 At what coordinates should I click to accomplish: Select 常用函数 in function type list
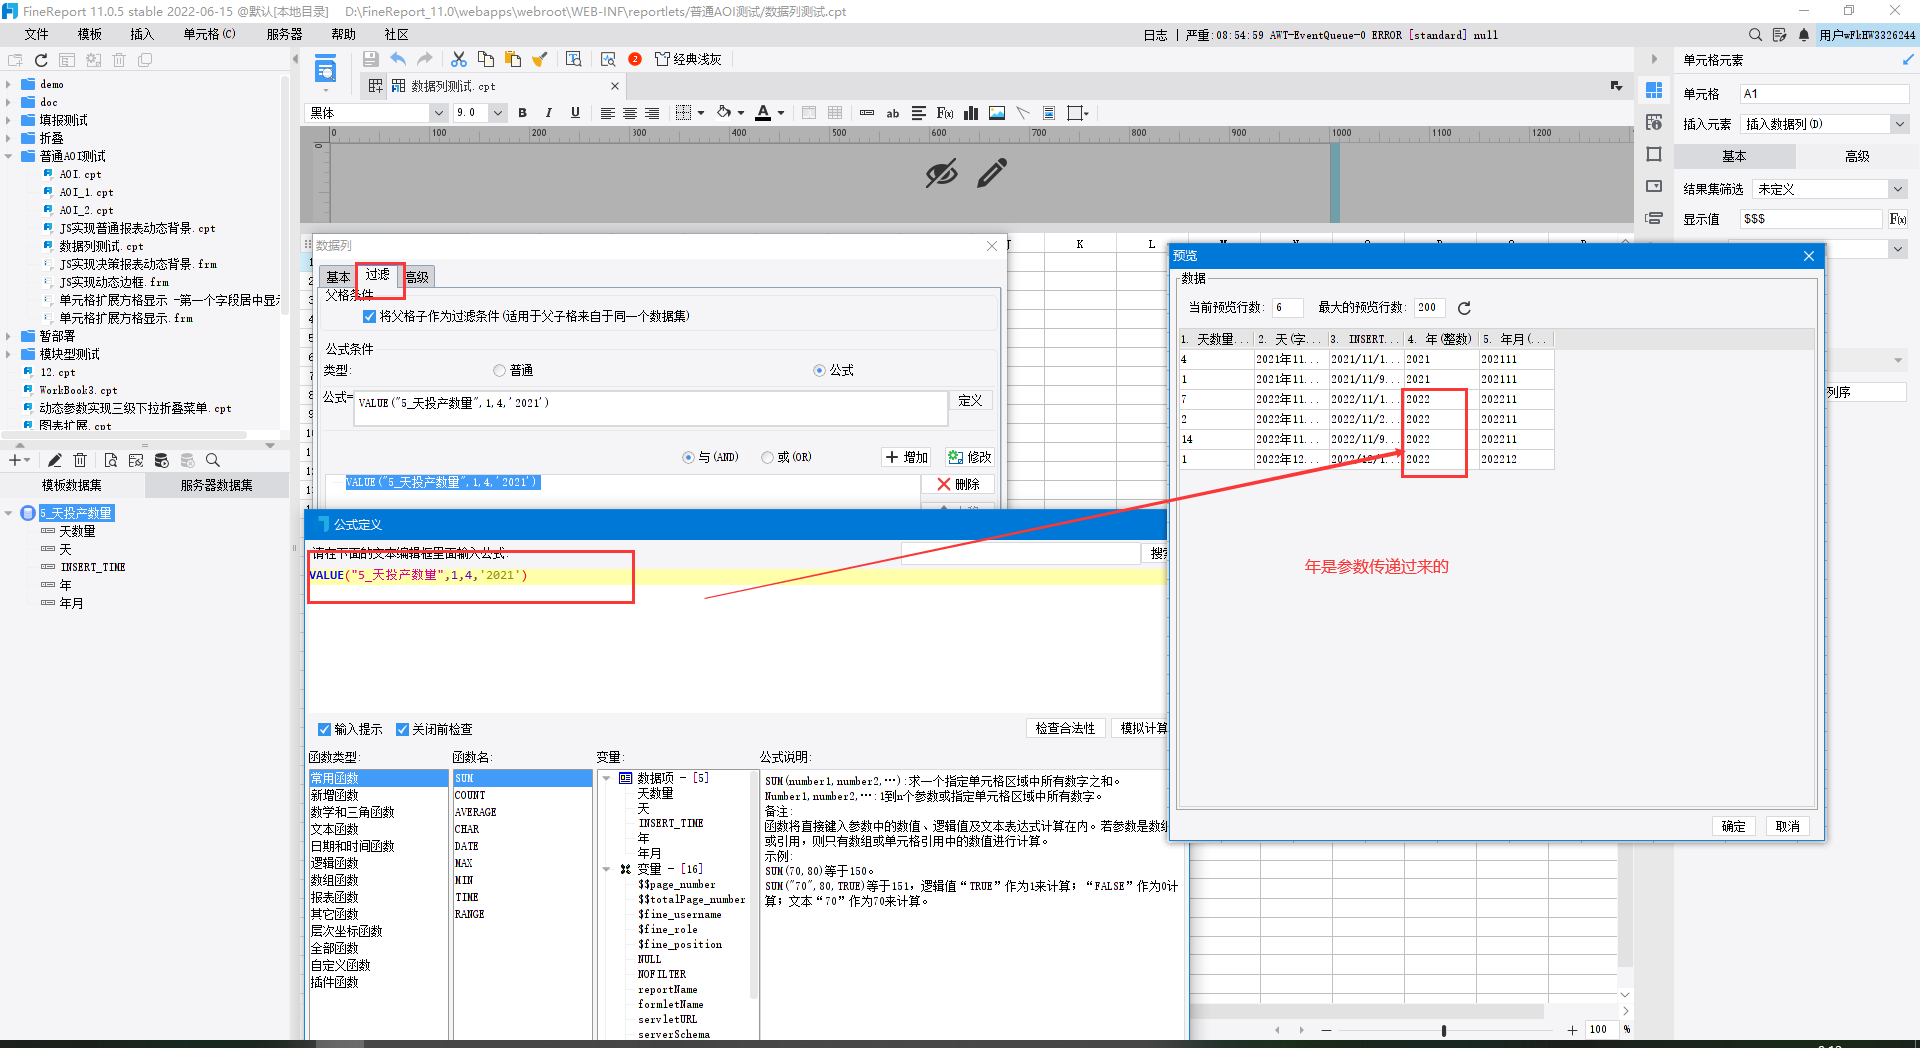point(378,778)
